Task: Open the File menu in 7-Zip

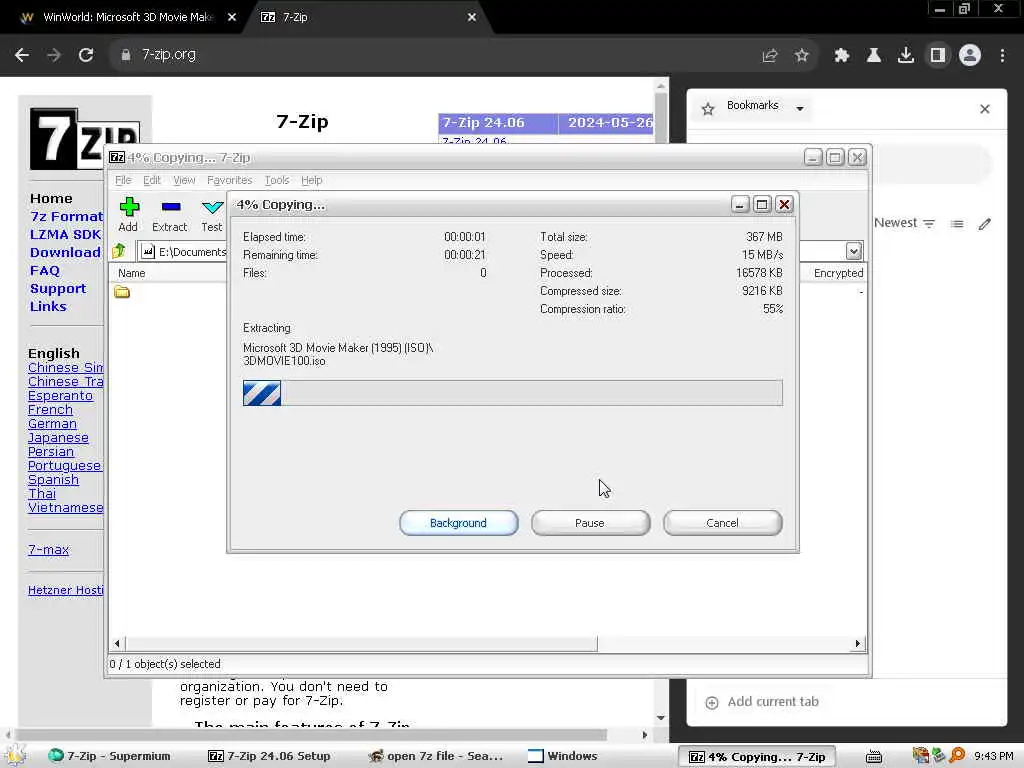Action: pyautogui.click(x=123, y=180)
